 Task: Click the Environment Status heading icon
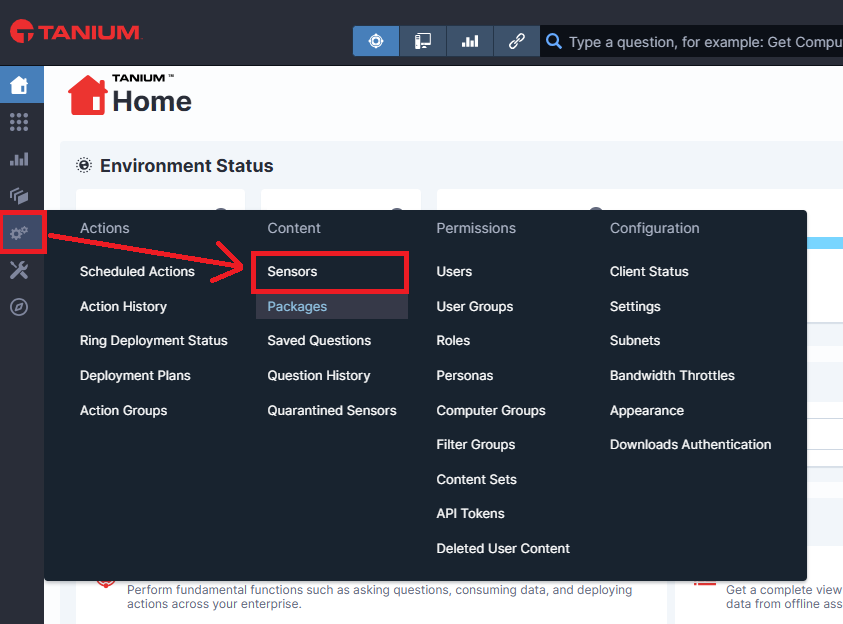coord(84,165)
